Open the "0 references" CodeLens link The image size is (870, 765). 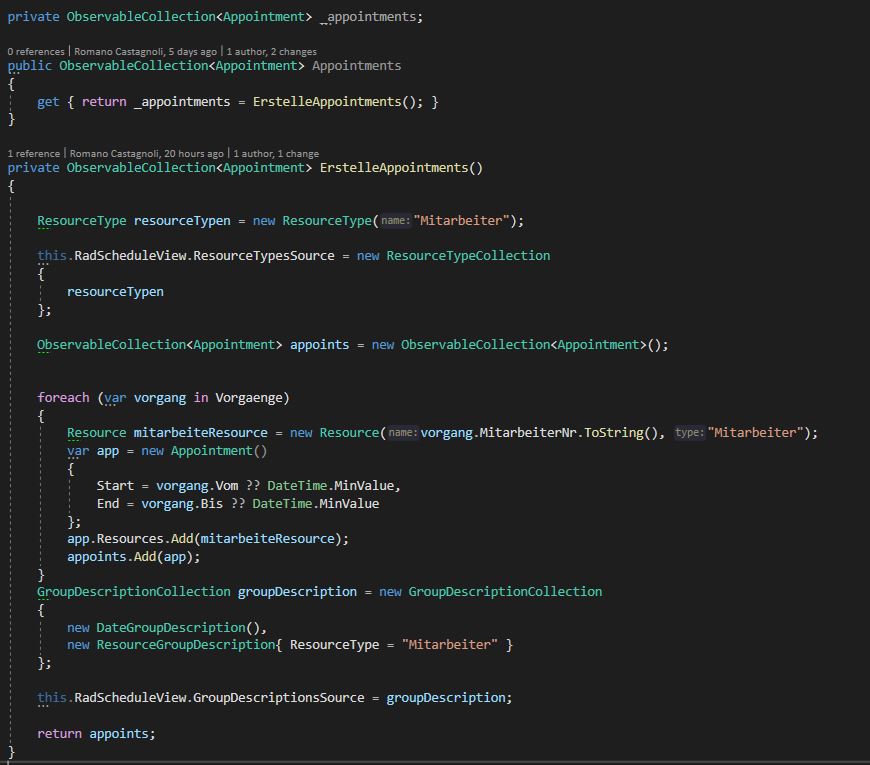pyautogui.click(x=34, y=51)
